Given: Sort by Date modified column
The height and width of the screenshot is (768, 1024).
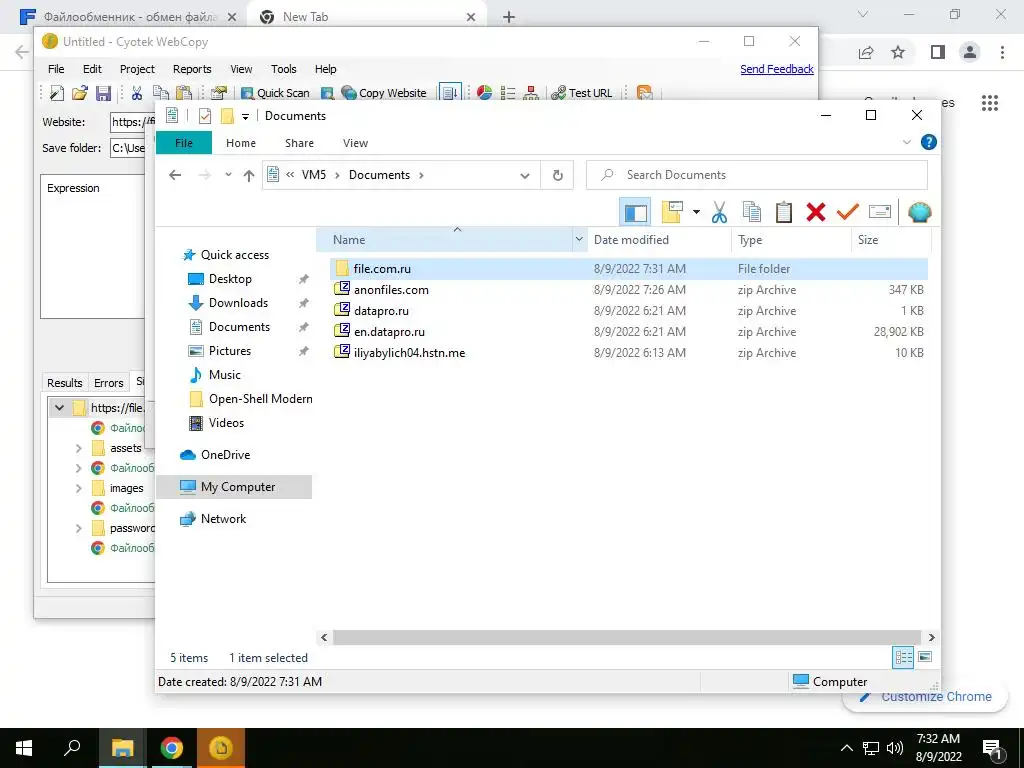Looking at the screenshot, I should tap(659, 240).
